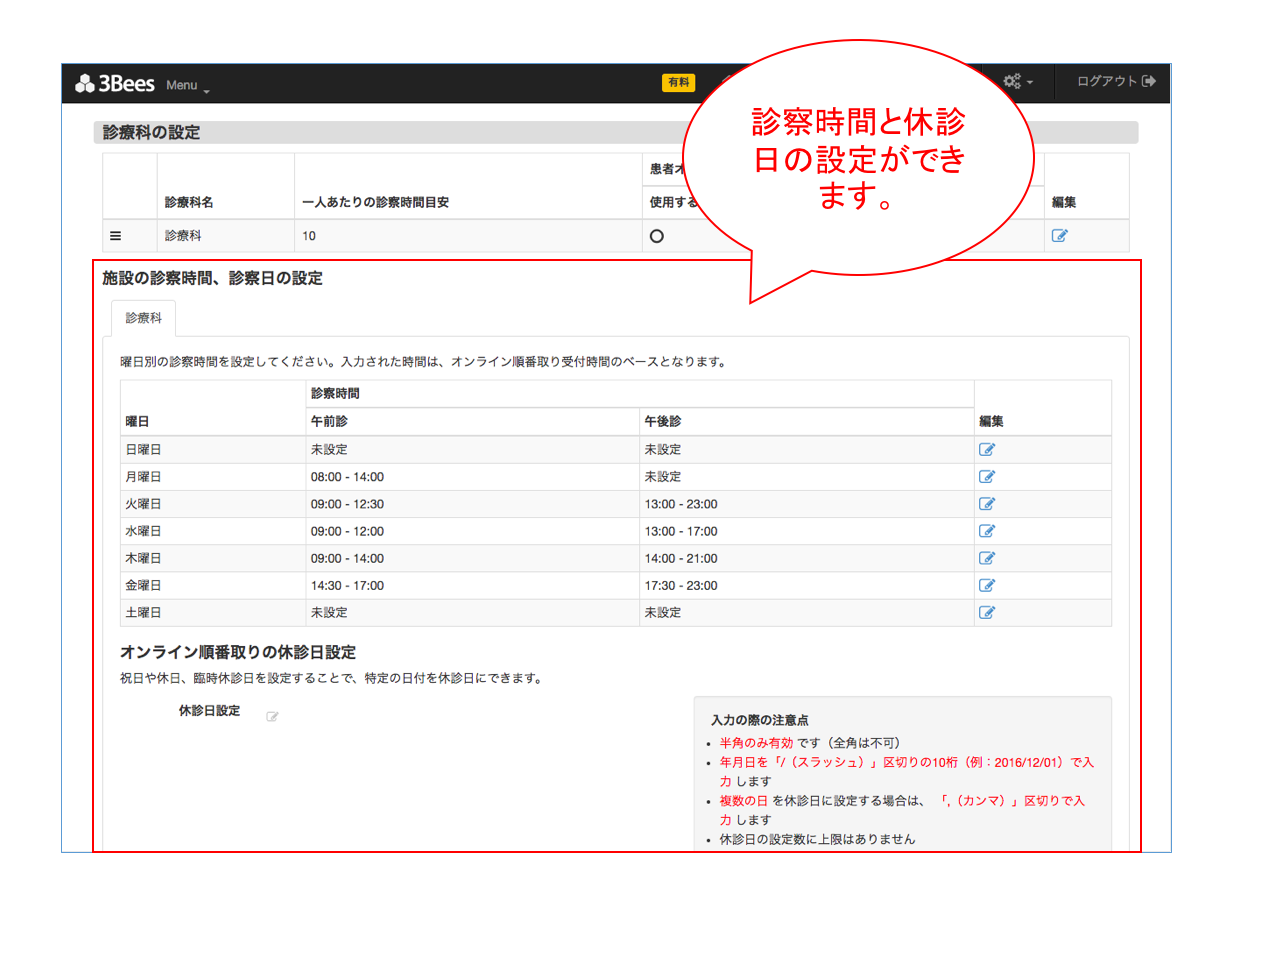1280x960 pixels.
Task: Edit 月曜日 consultation hours
Action: pyautogui.click(x=987, y=477)
